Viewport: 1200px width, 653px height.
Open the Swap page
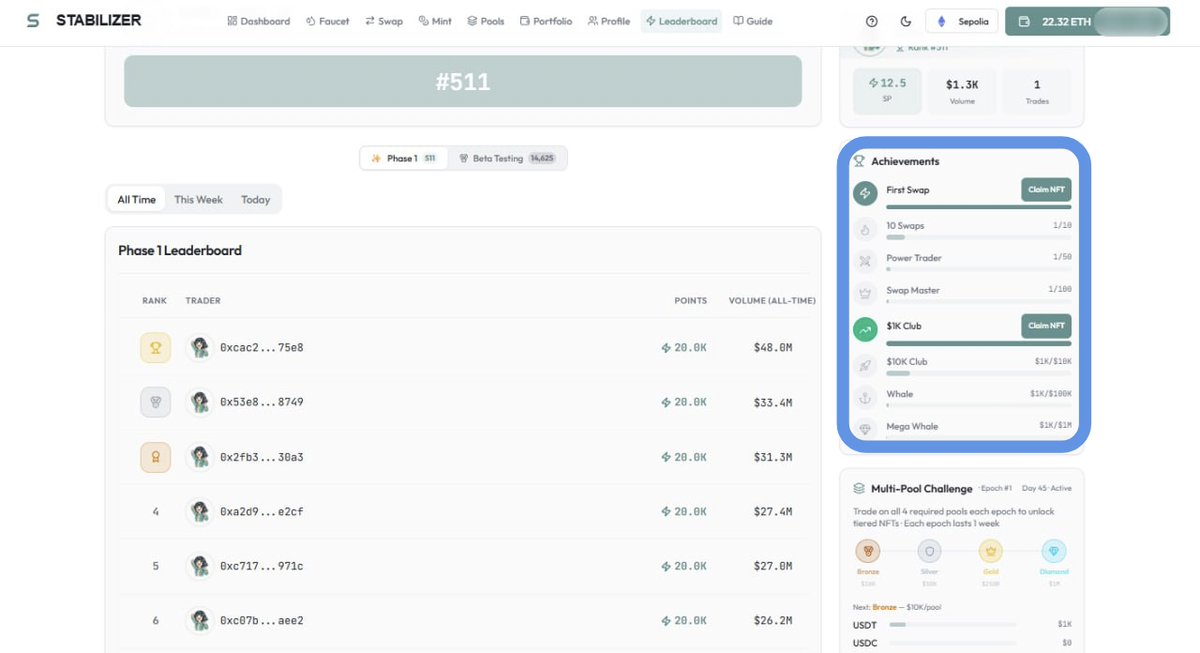click(x=384, y=21)
